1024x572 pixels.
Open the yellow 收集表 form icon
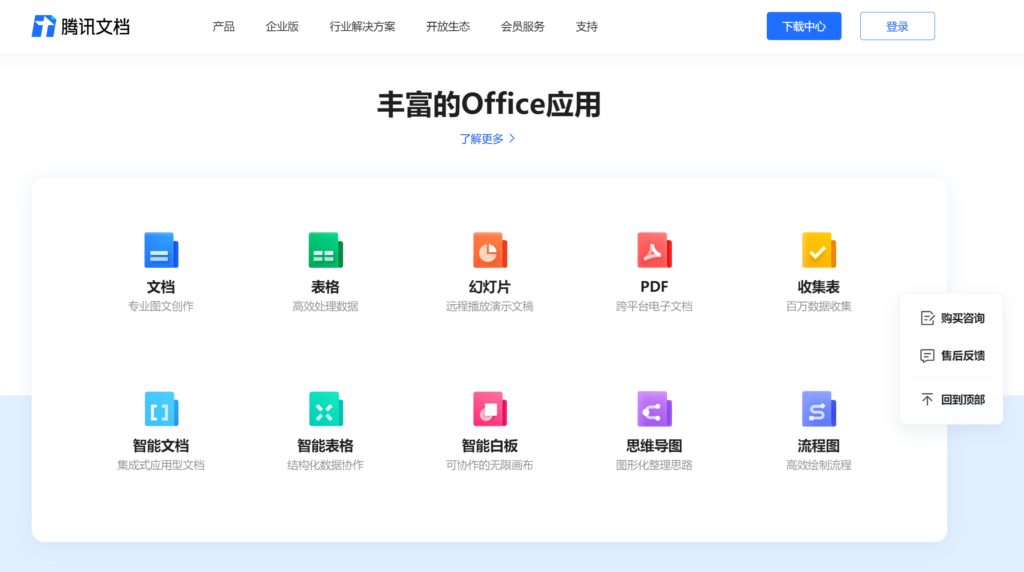click(818, 250)
